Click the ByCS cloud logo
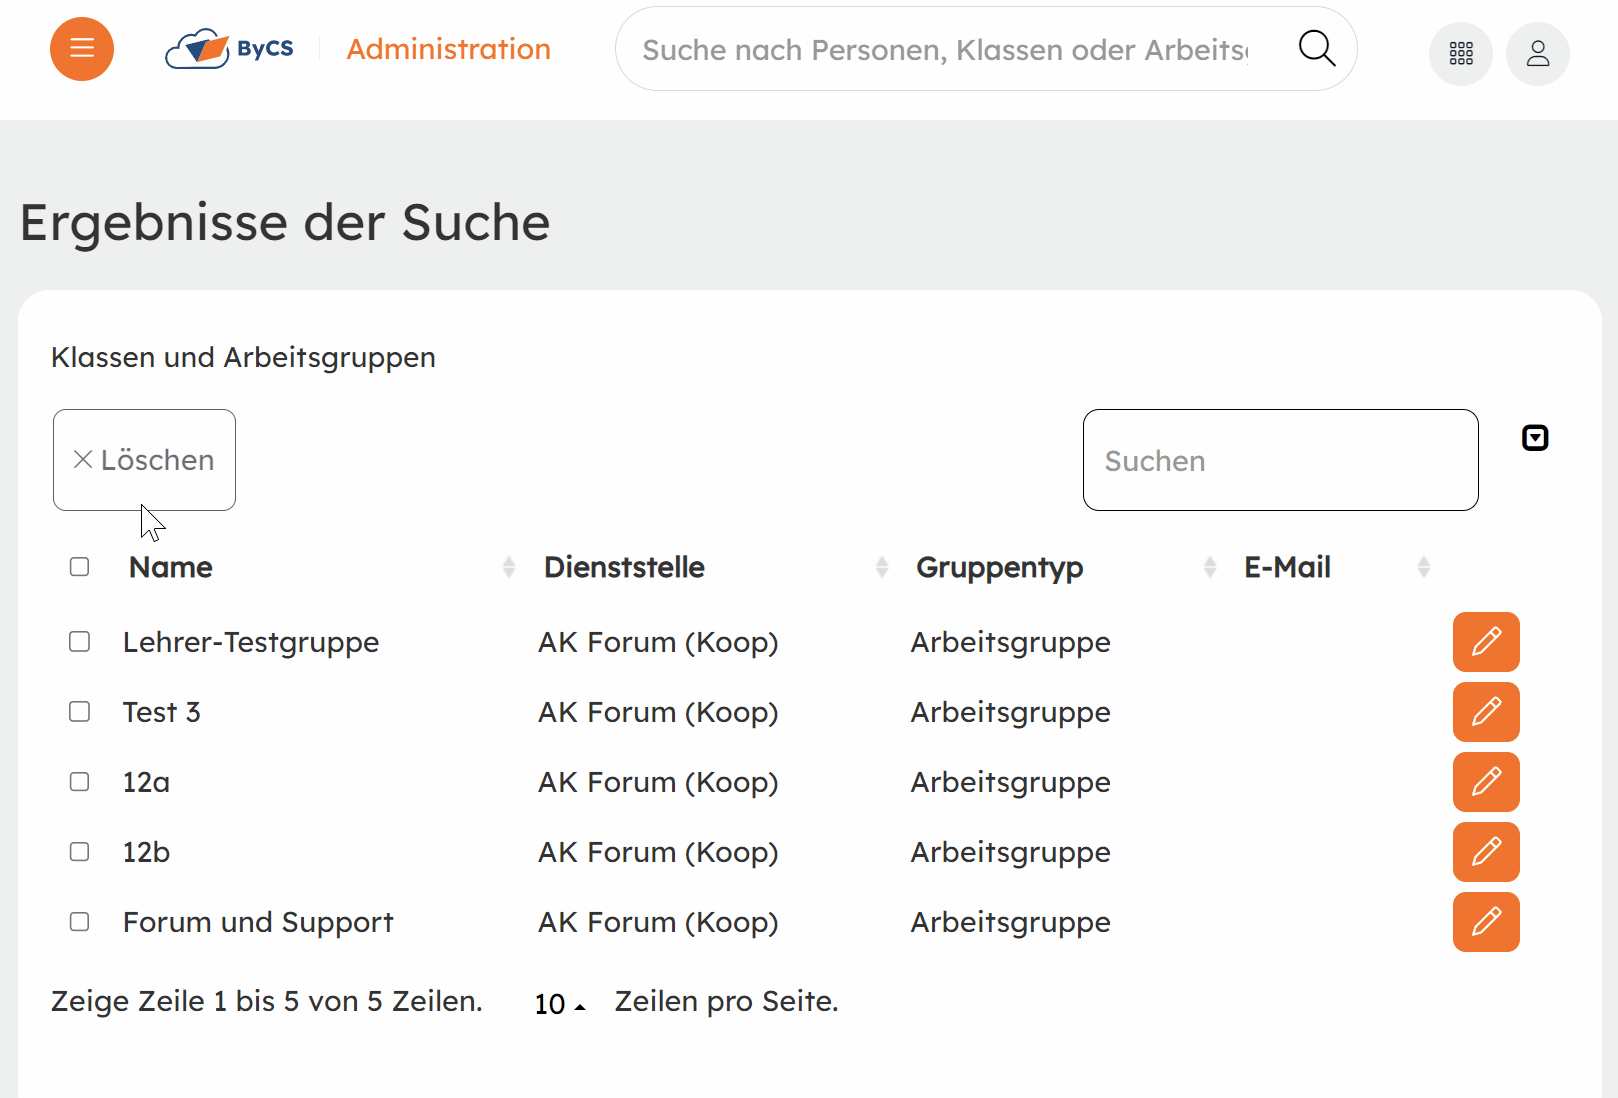The width and height of the screenshot is (1618, 1098). point(196,48)
